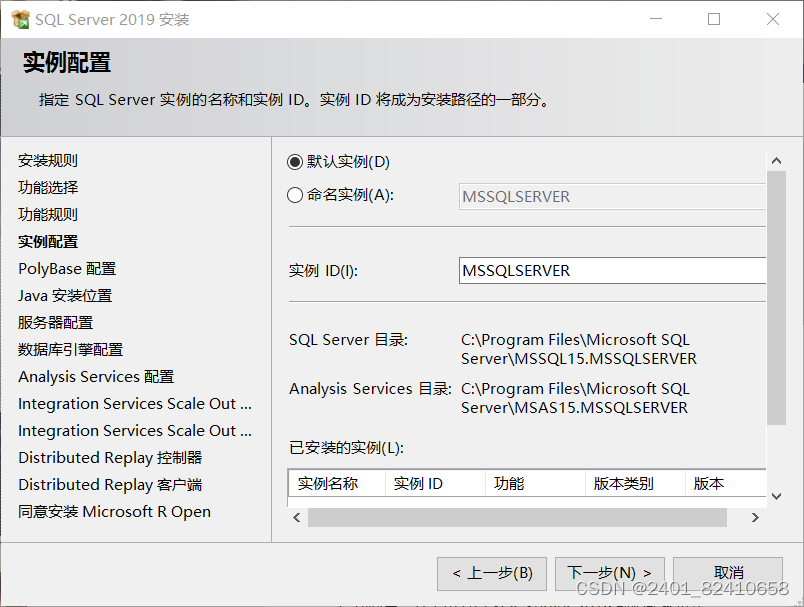Click the 实例名称 column header
804x607 pixels.
pos(337,483)
